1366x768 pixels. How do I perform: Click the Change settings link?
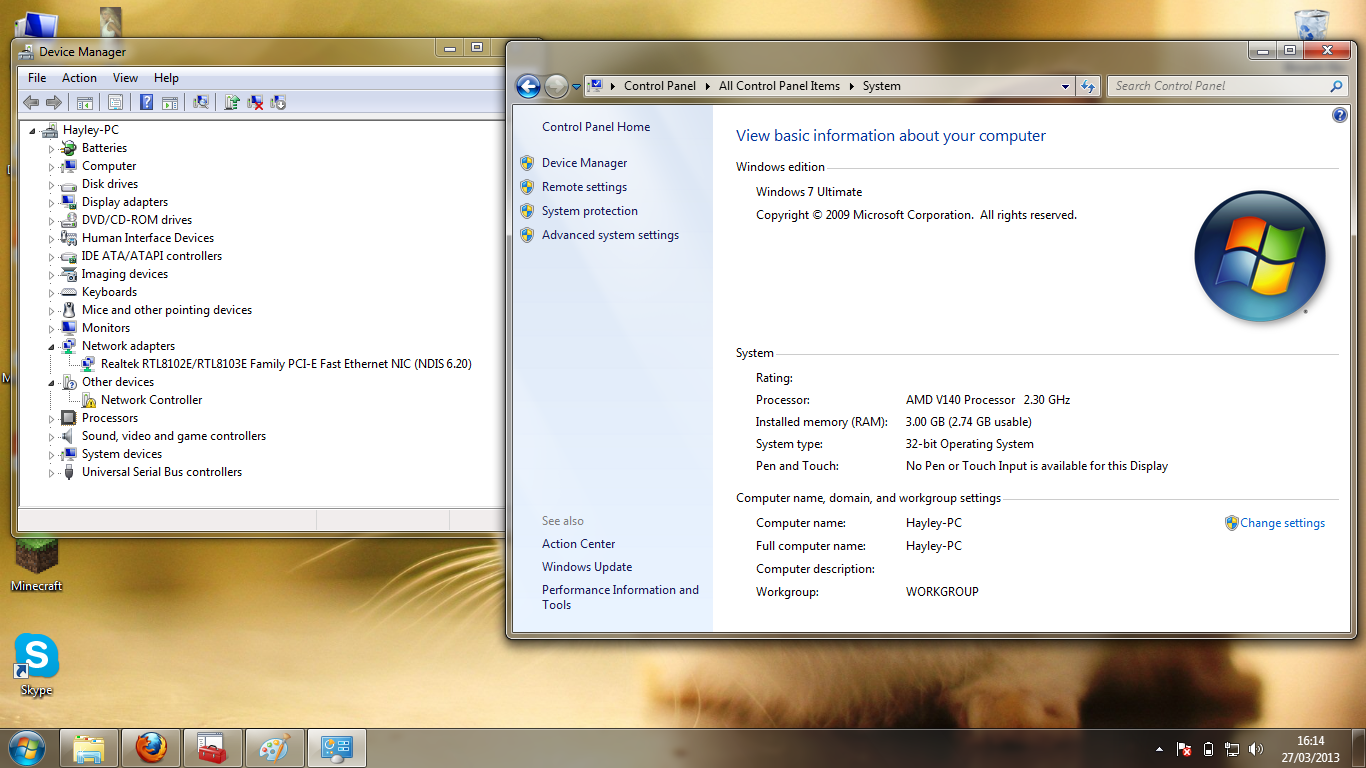(1282, 523)
